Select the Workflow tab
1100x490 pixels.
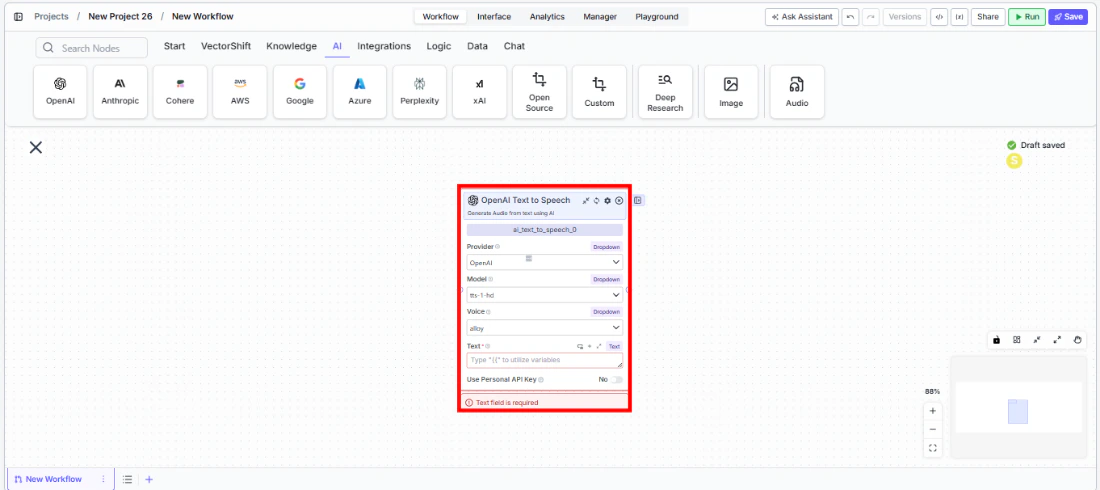pos(440,17)
